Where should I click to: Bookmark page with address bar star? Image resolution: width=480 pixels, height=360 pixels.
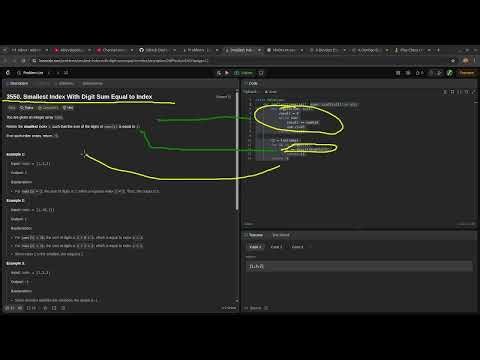point(453,61)
